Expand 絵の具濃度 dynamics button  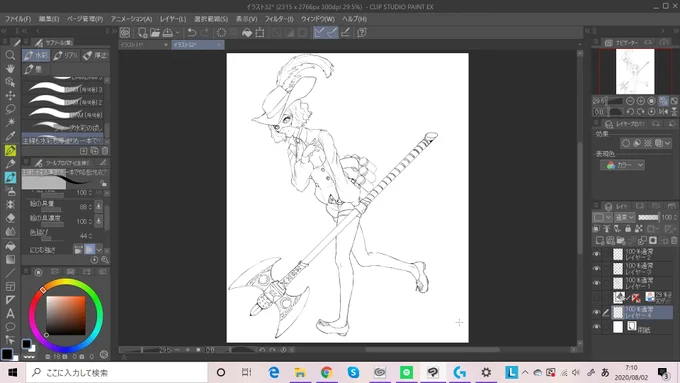pos(98,221)
